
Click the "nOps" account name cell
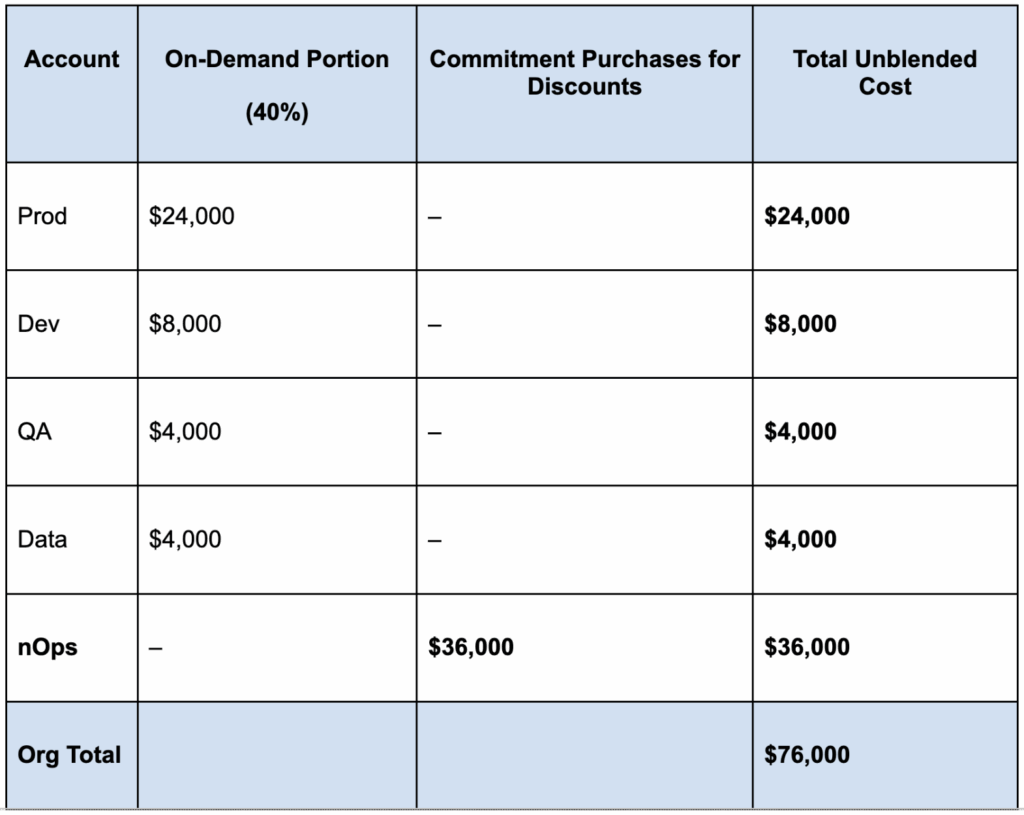(47, 648)
